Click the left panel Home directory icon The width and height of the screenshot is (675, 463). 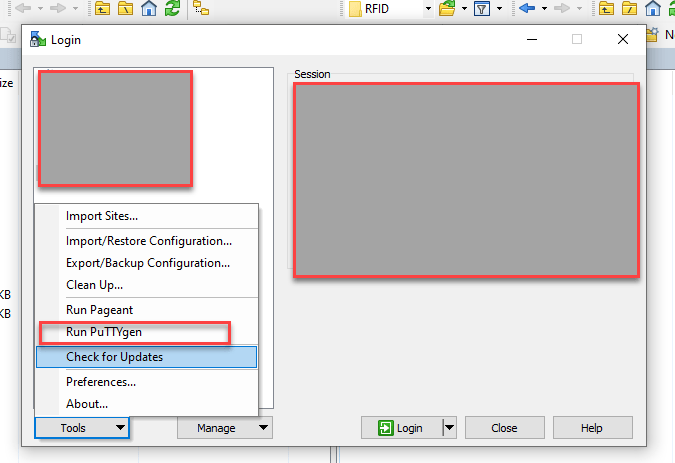coord(149,9)
